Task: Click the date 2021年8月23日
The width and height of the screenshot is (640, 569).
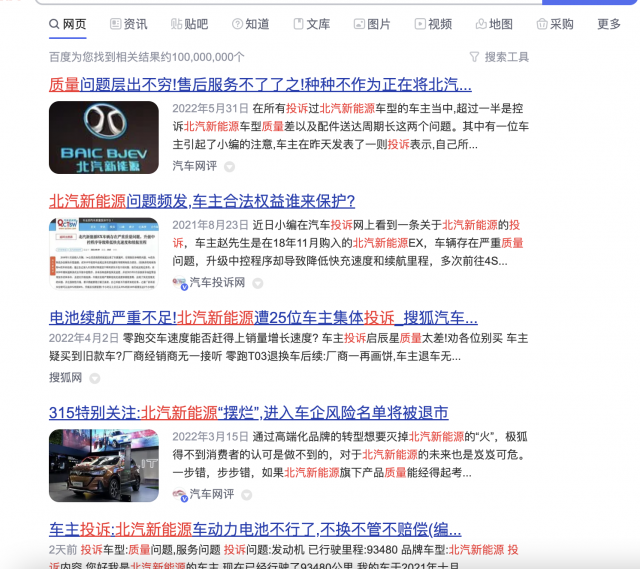Action: click(210, 225)
